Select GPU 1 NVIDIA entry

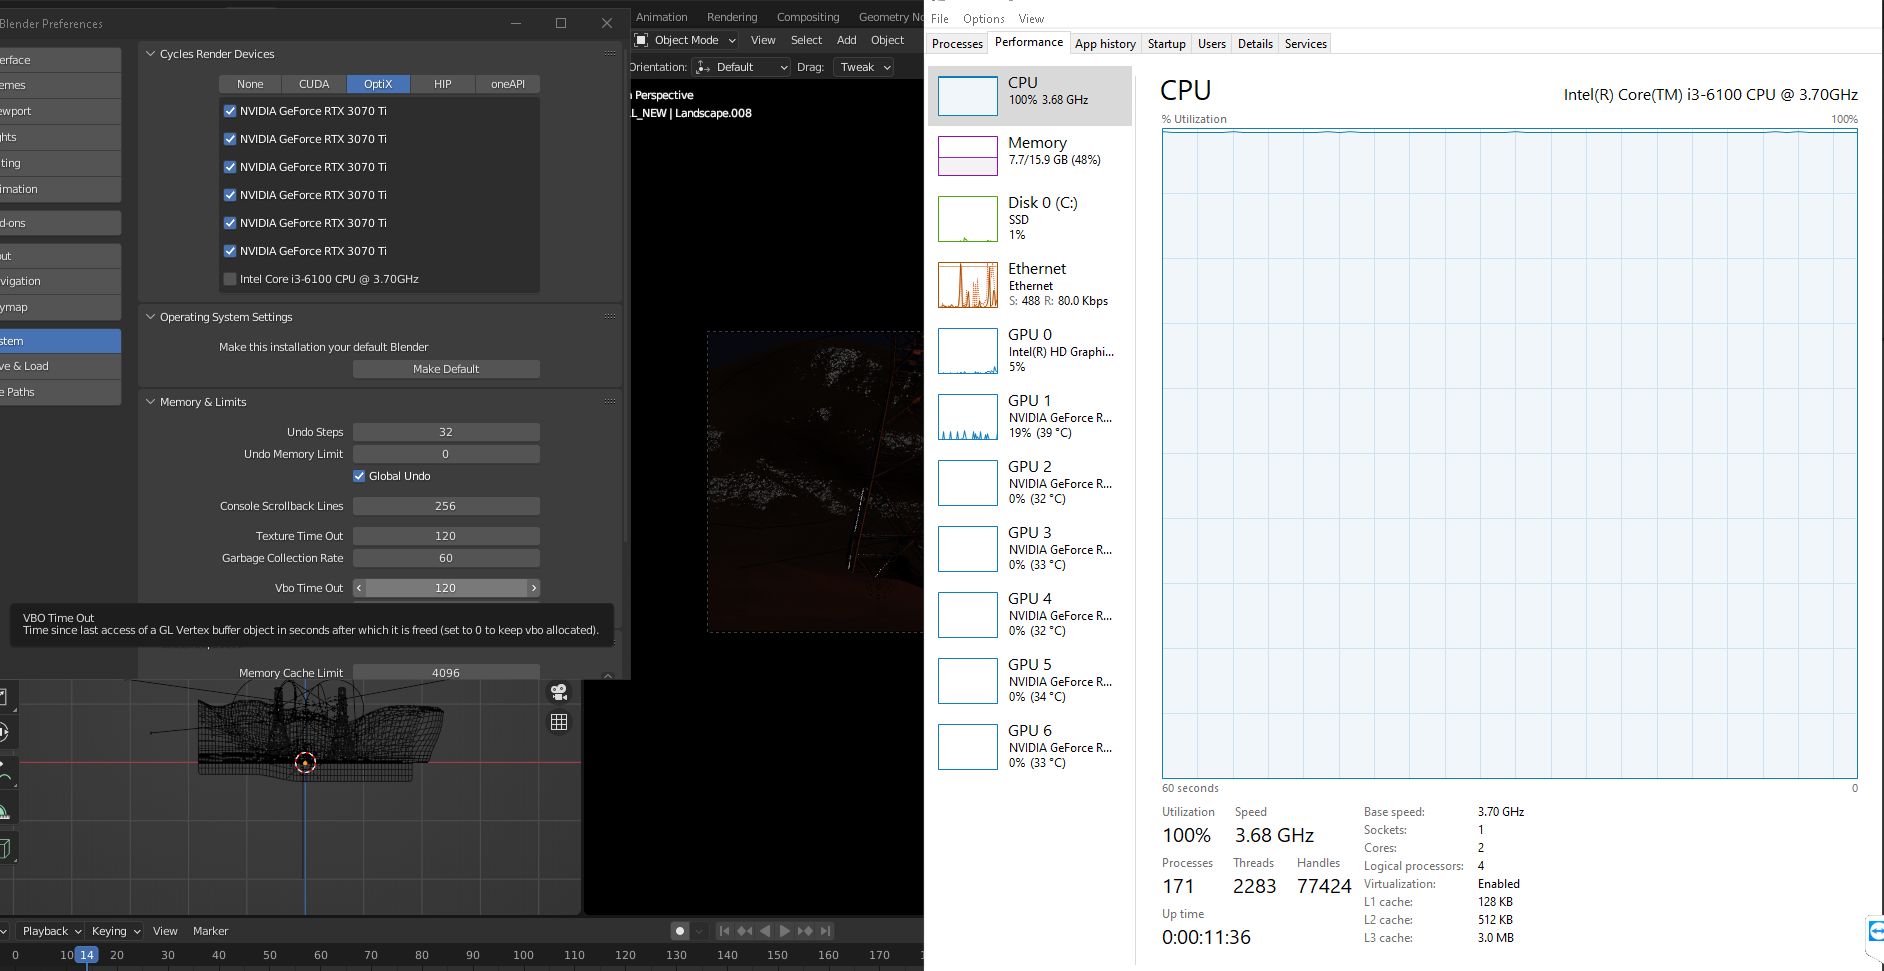coord(1030,417)
